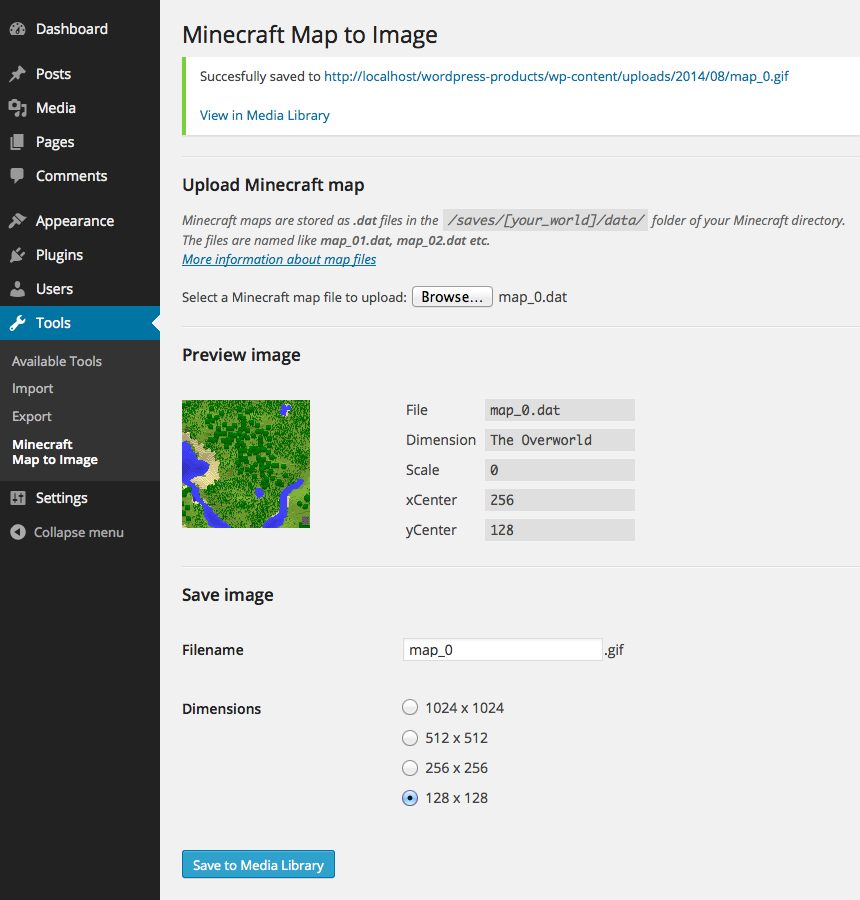Open the saved map_0.gif URL link

(x=556, y=76)
